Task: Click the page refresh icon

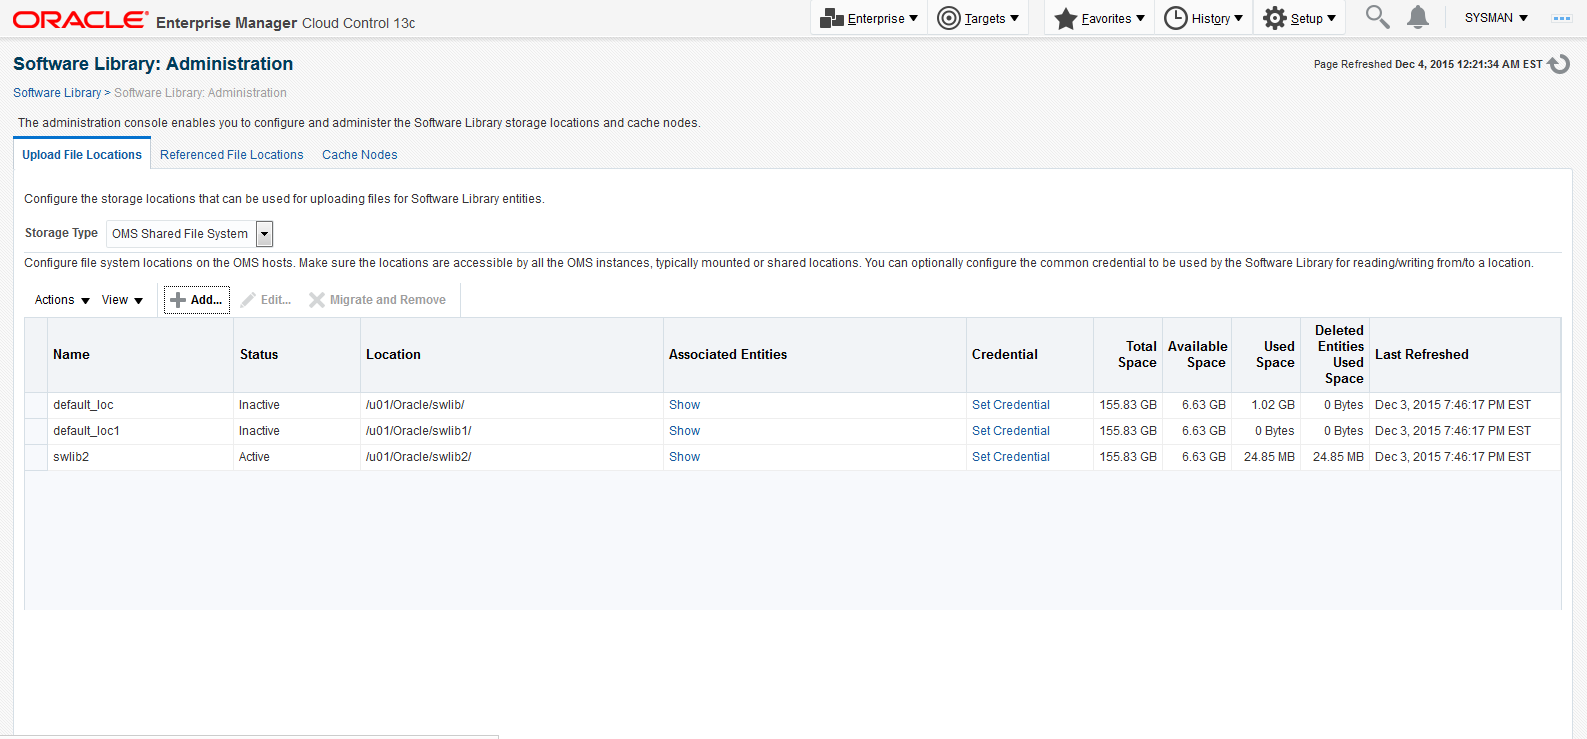Action: tap(1559, 64)
